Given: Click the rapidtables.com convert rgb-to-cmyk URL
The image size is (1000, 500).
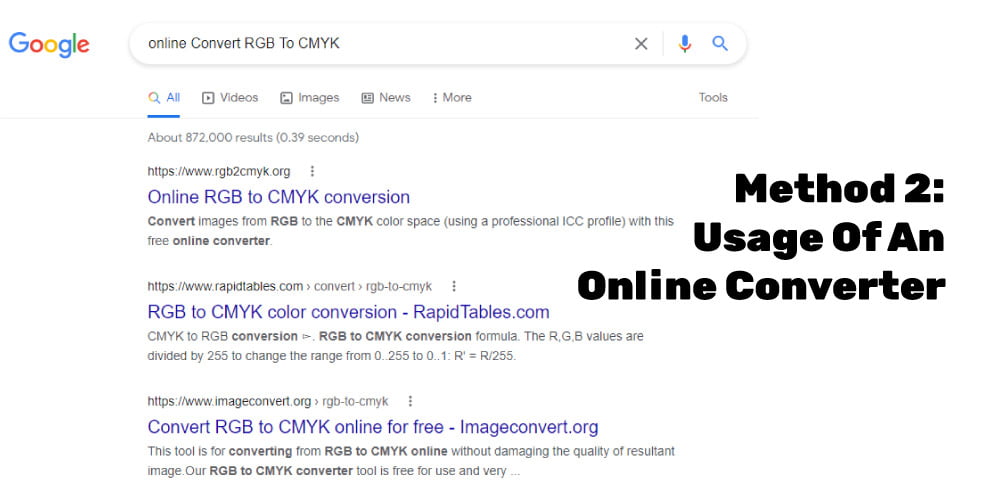Looking at the screenshot, I should click(x=290, y=286).
